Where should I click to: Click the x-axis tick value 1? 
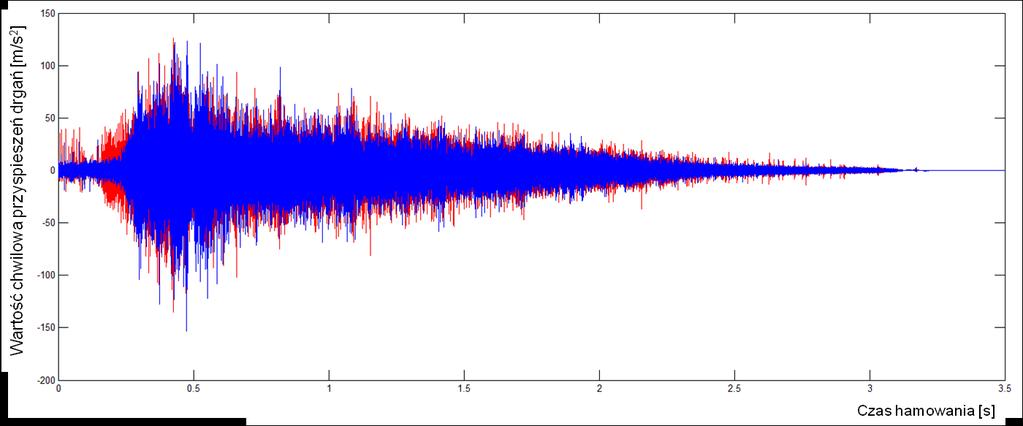[x=329, y=389]
